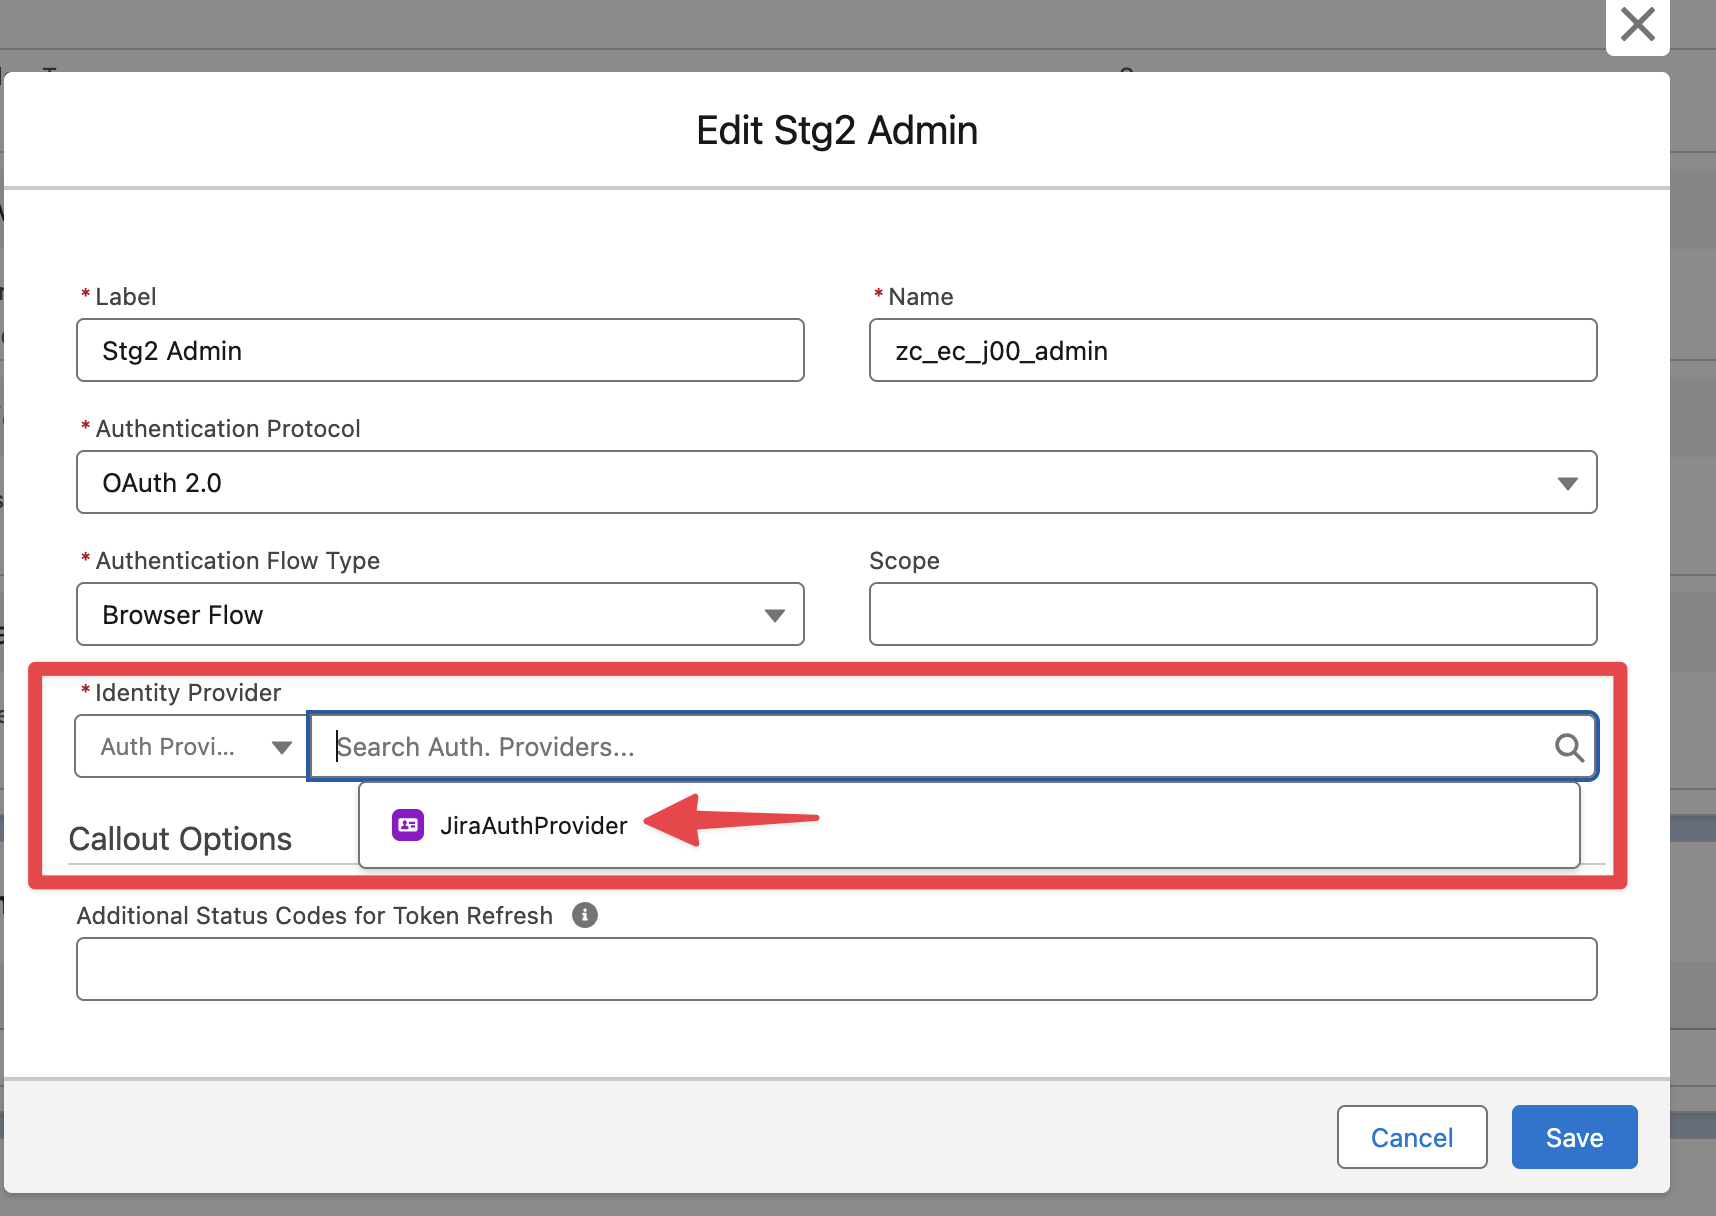
Task: Close the Edit Stg2 Admin dialog
Action: 1637,24
